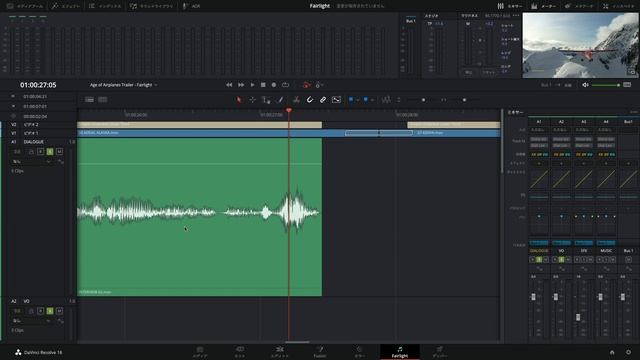640x360 pixels.
Task: Click the blue marker icon
Action: 365,100
